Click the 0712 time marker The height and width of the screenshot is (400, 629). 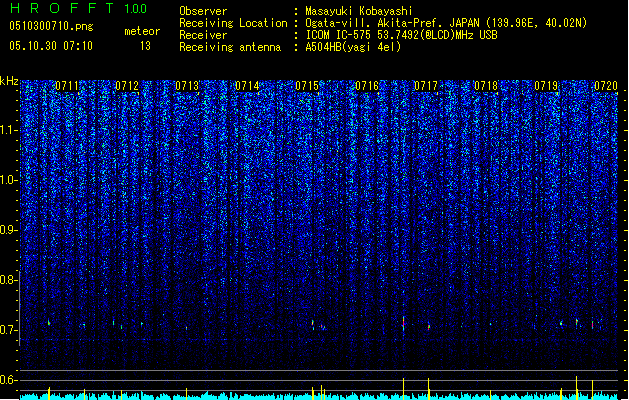[127, 86]
